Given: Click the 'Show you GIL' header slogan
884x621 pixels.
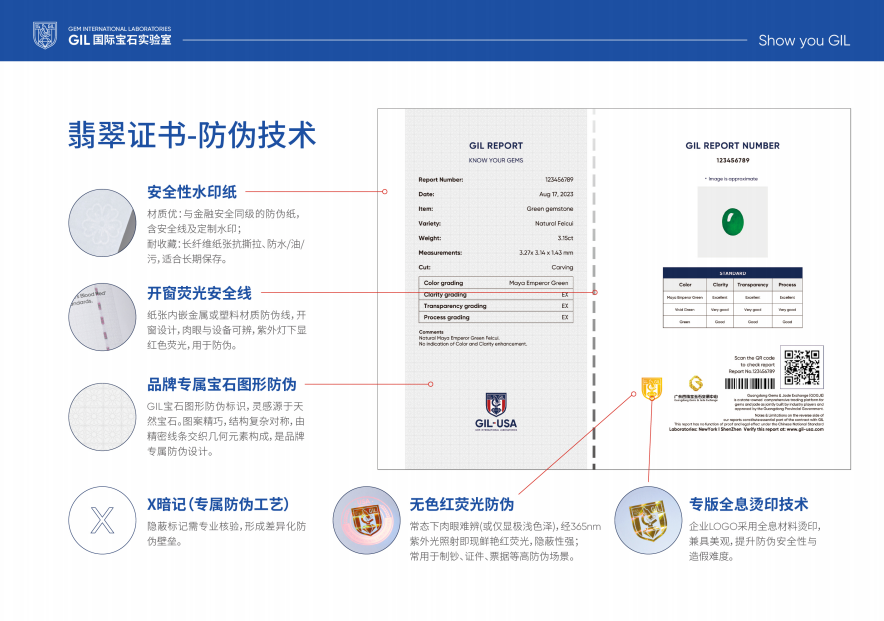Looking at the screenshot, I should (x=804, y=41).
